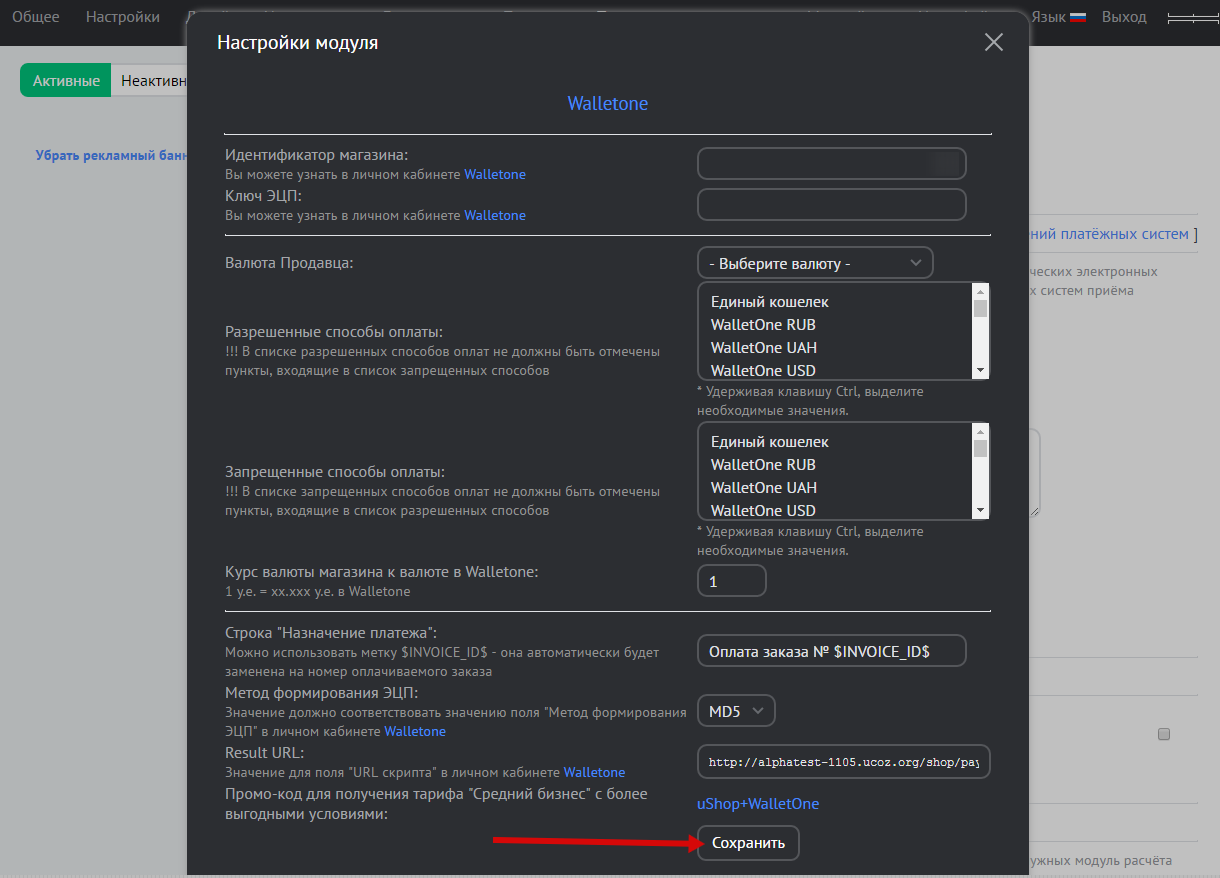
Task: Focus the Ключ ЭЦП input field
Action: coord(831,204)
